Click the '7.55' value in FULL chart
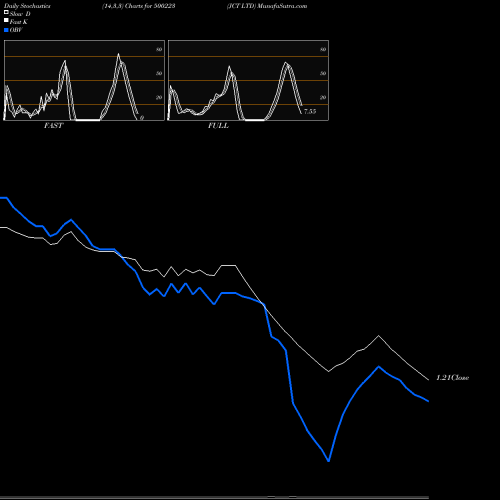This screenshot has width=500, height=500. [x=310, y=111]
